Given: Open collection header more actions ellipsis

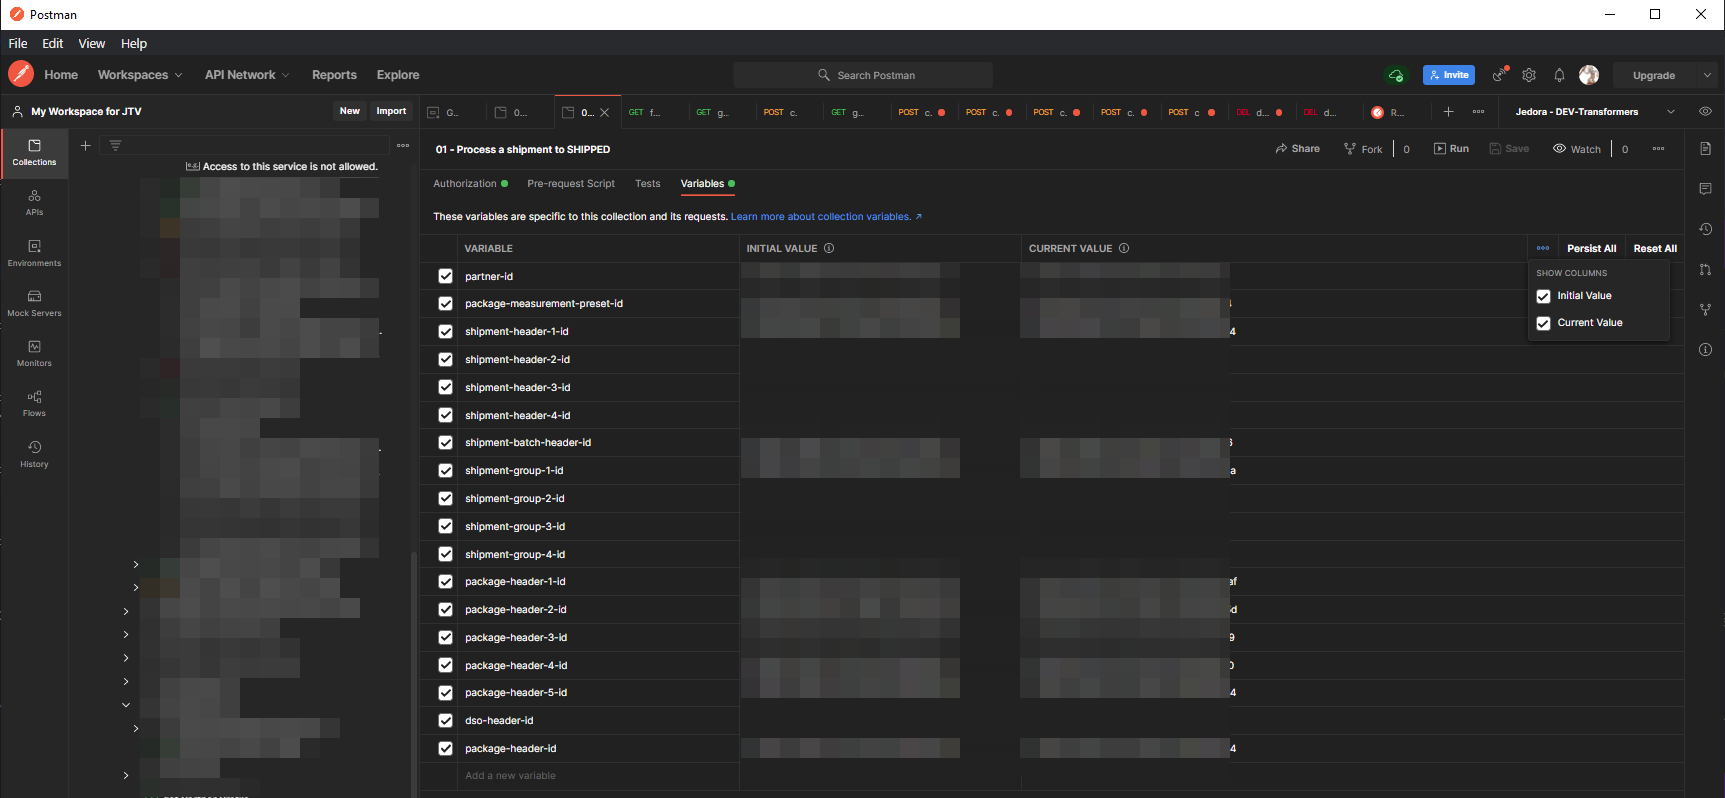Looking at the screenshot, I should coord(1658,148).
